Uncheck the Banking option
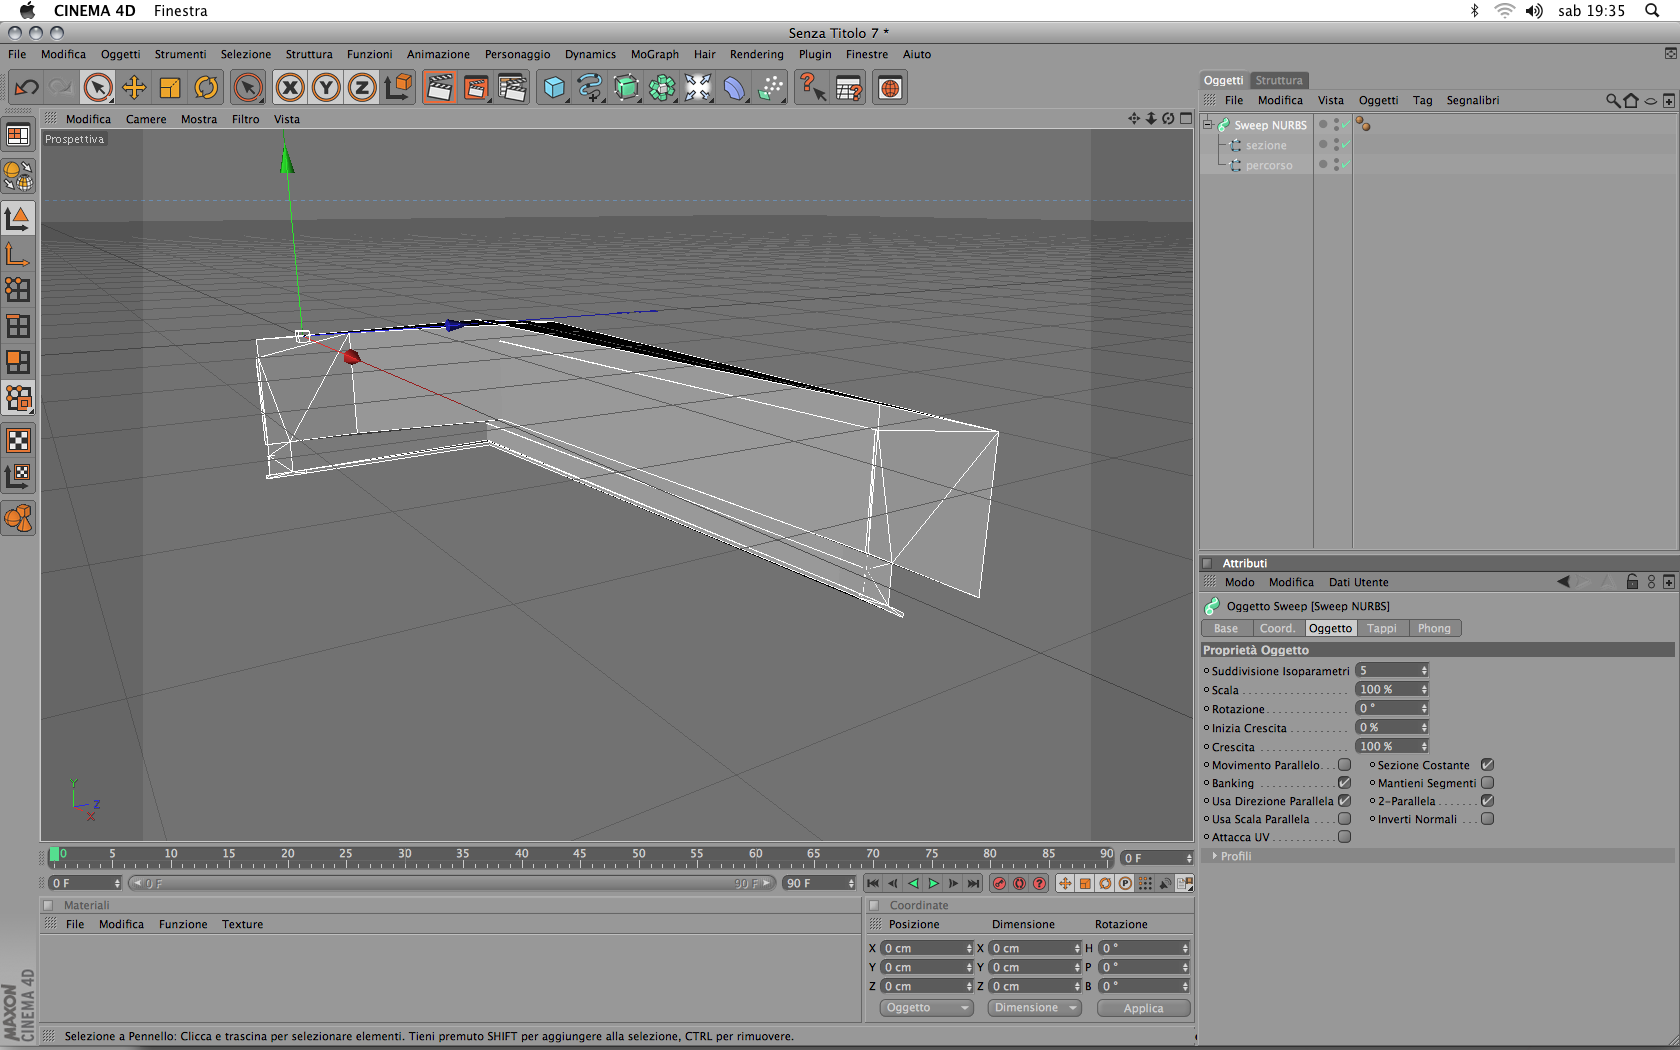Screen dimensions: 1680x1050 coord(1345,783)
